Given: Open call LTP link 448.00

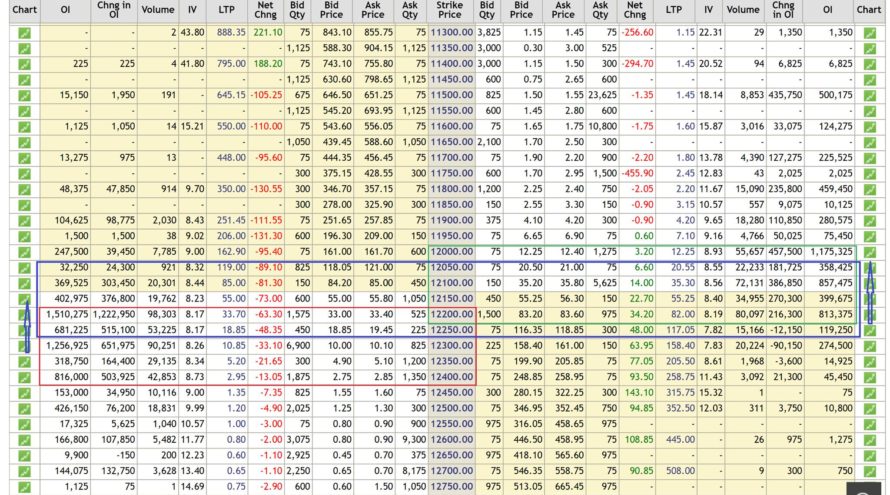Looking at the screenshot, I should coord(231,157).
